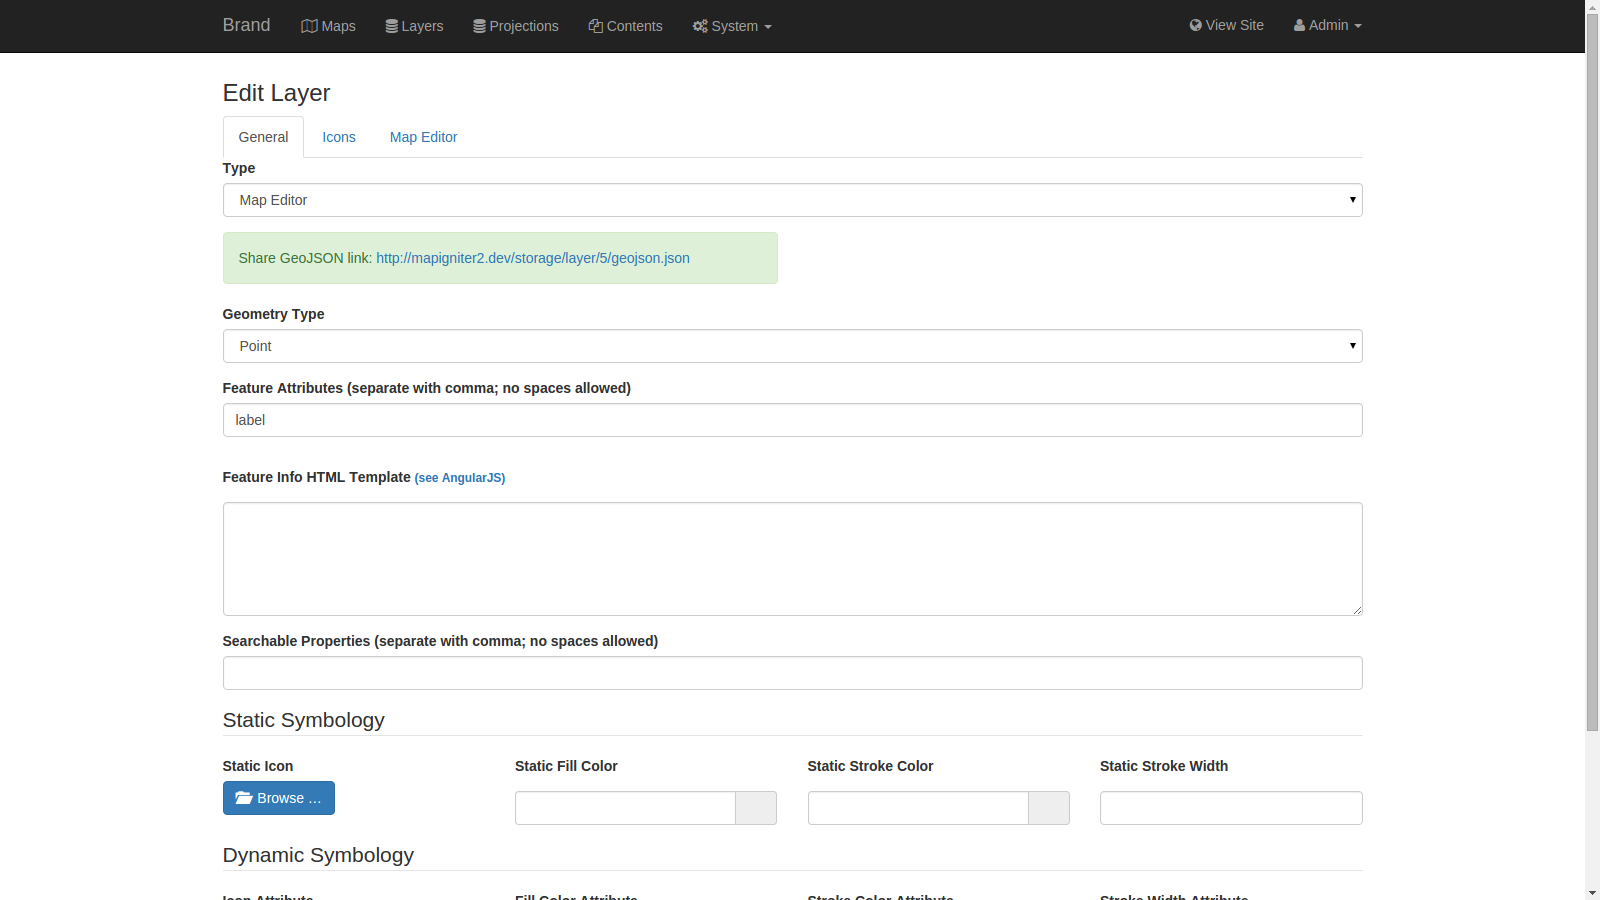1600x900 pixels.
Task: Open the Contents section icon
Action: point(594,26)
